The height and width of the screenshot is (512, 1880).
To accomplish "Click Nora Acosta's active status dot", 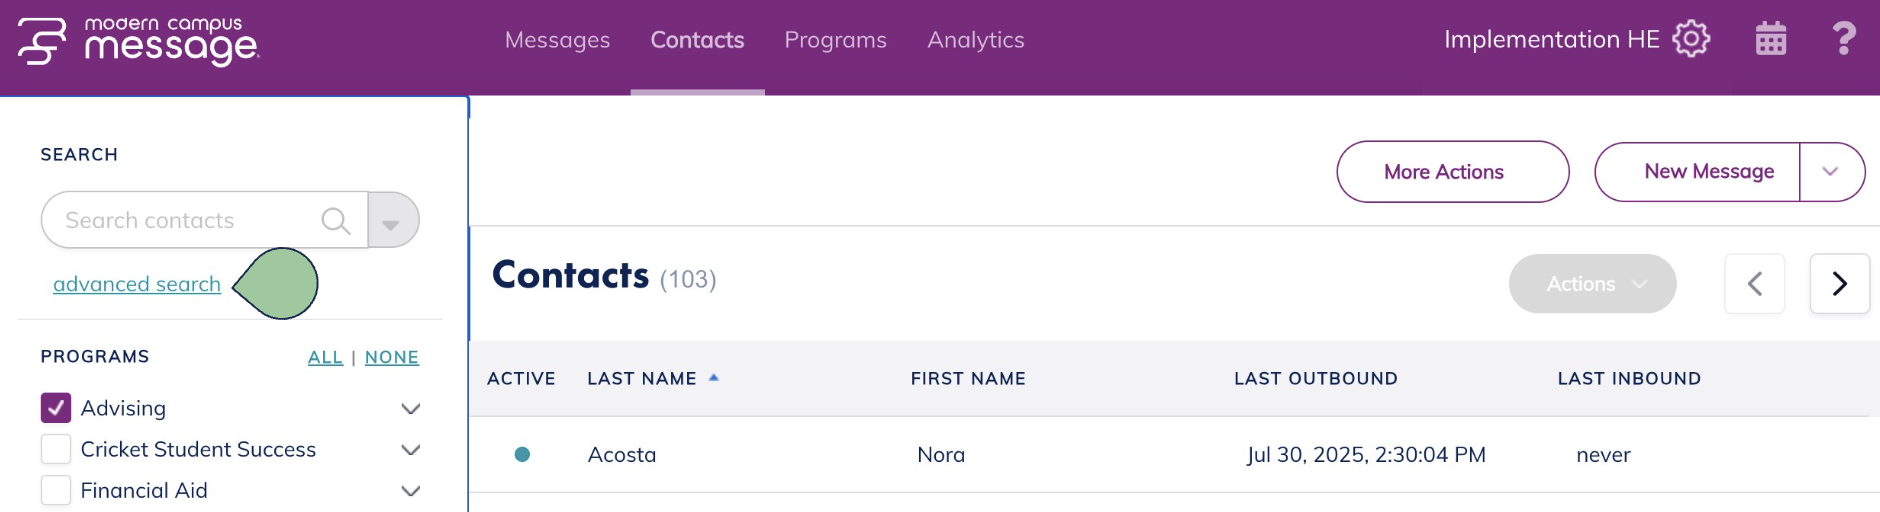I will 522,455.
